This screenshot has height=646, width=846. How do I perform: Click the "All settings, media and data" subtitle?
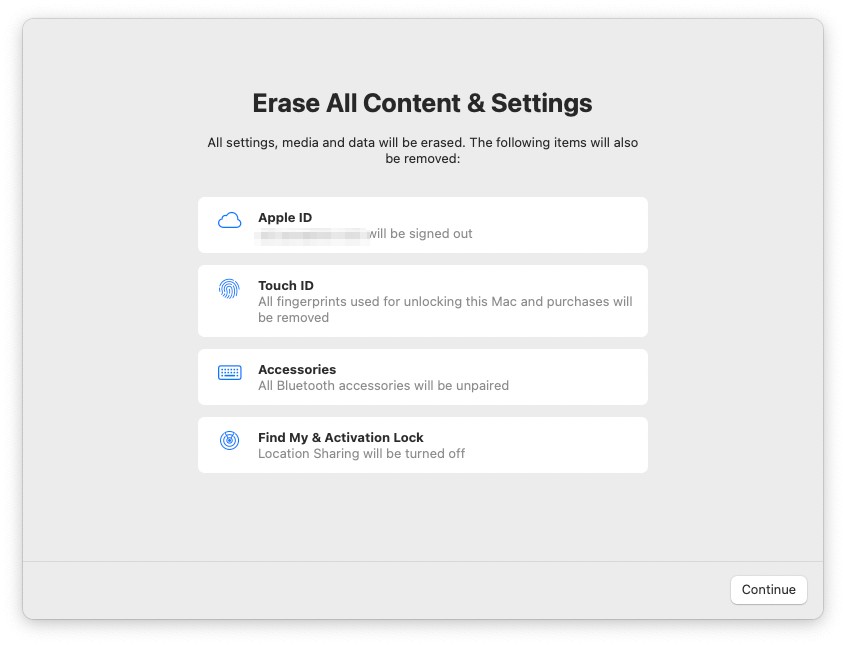point(422,150)
